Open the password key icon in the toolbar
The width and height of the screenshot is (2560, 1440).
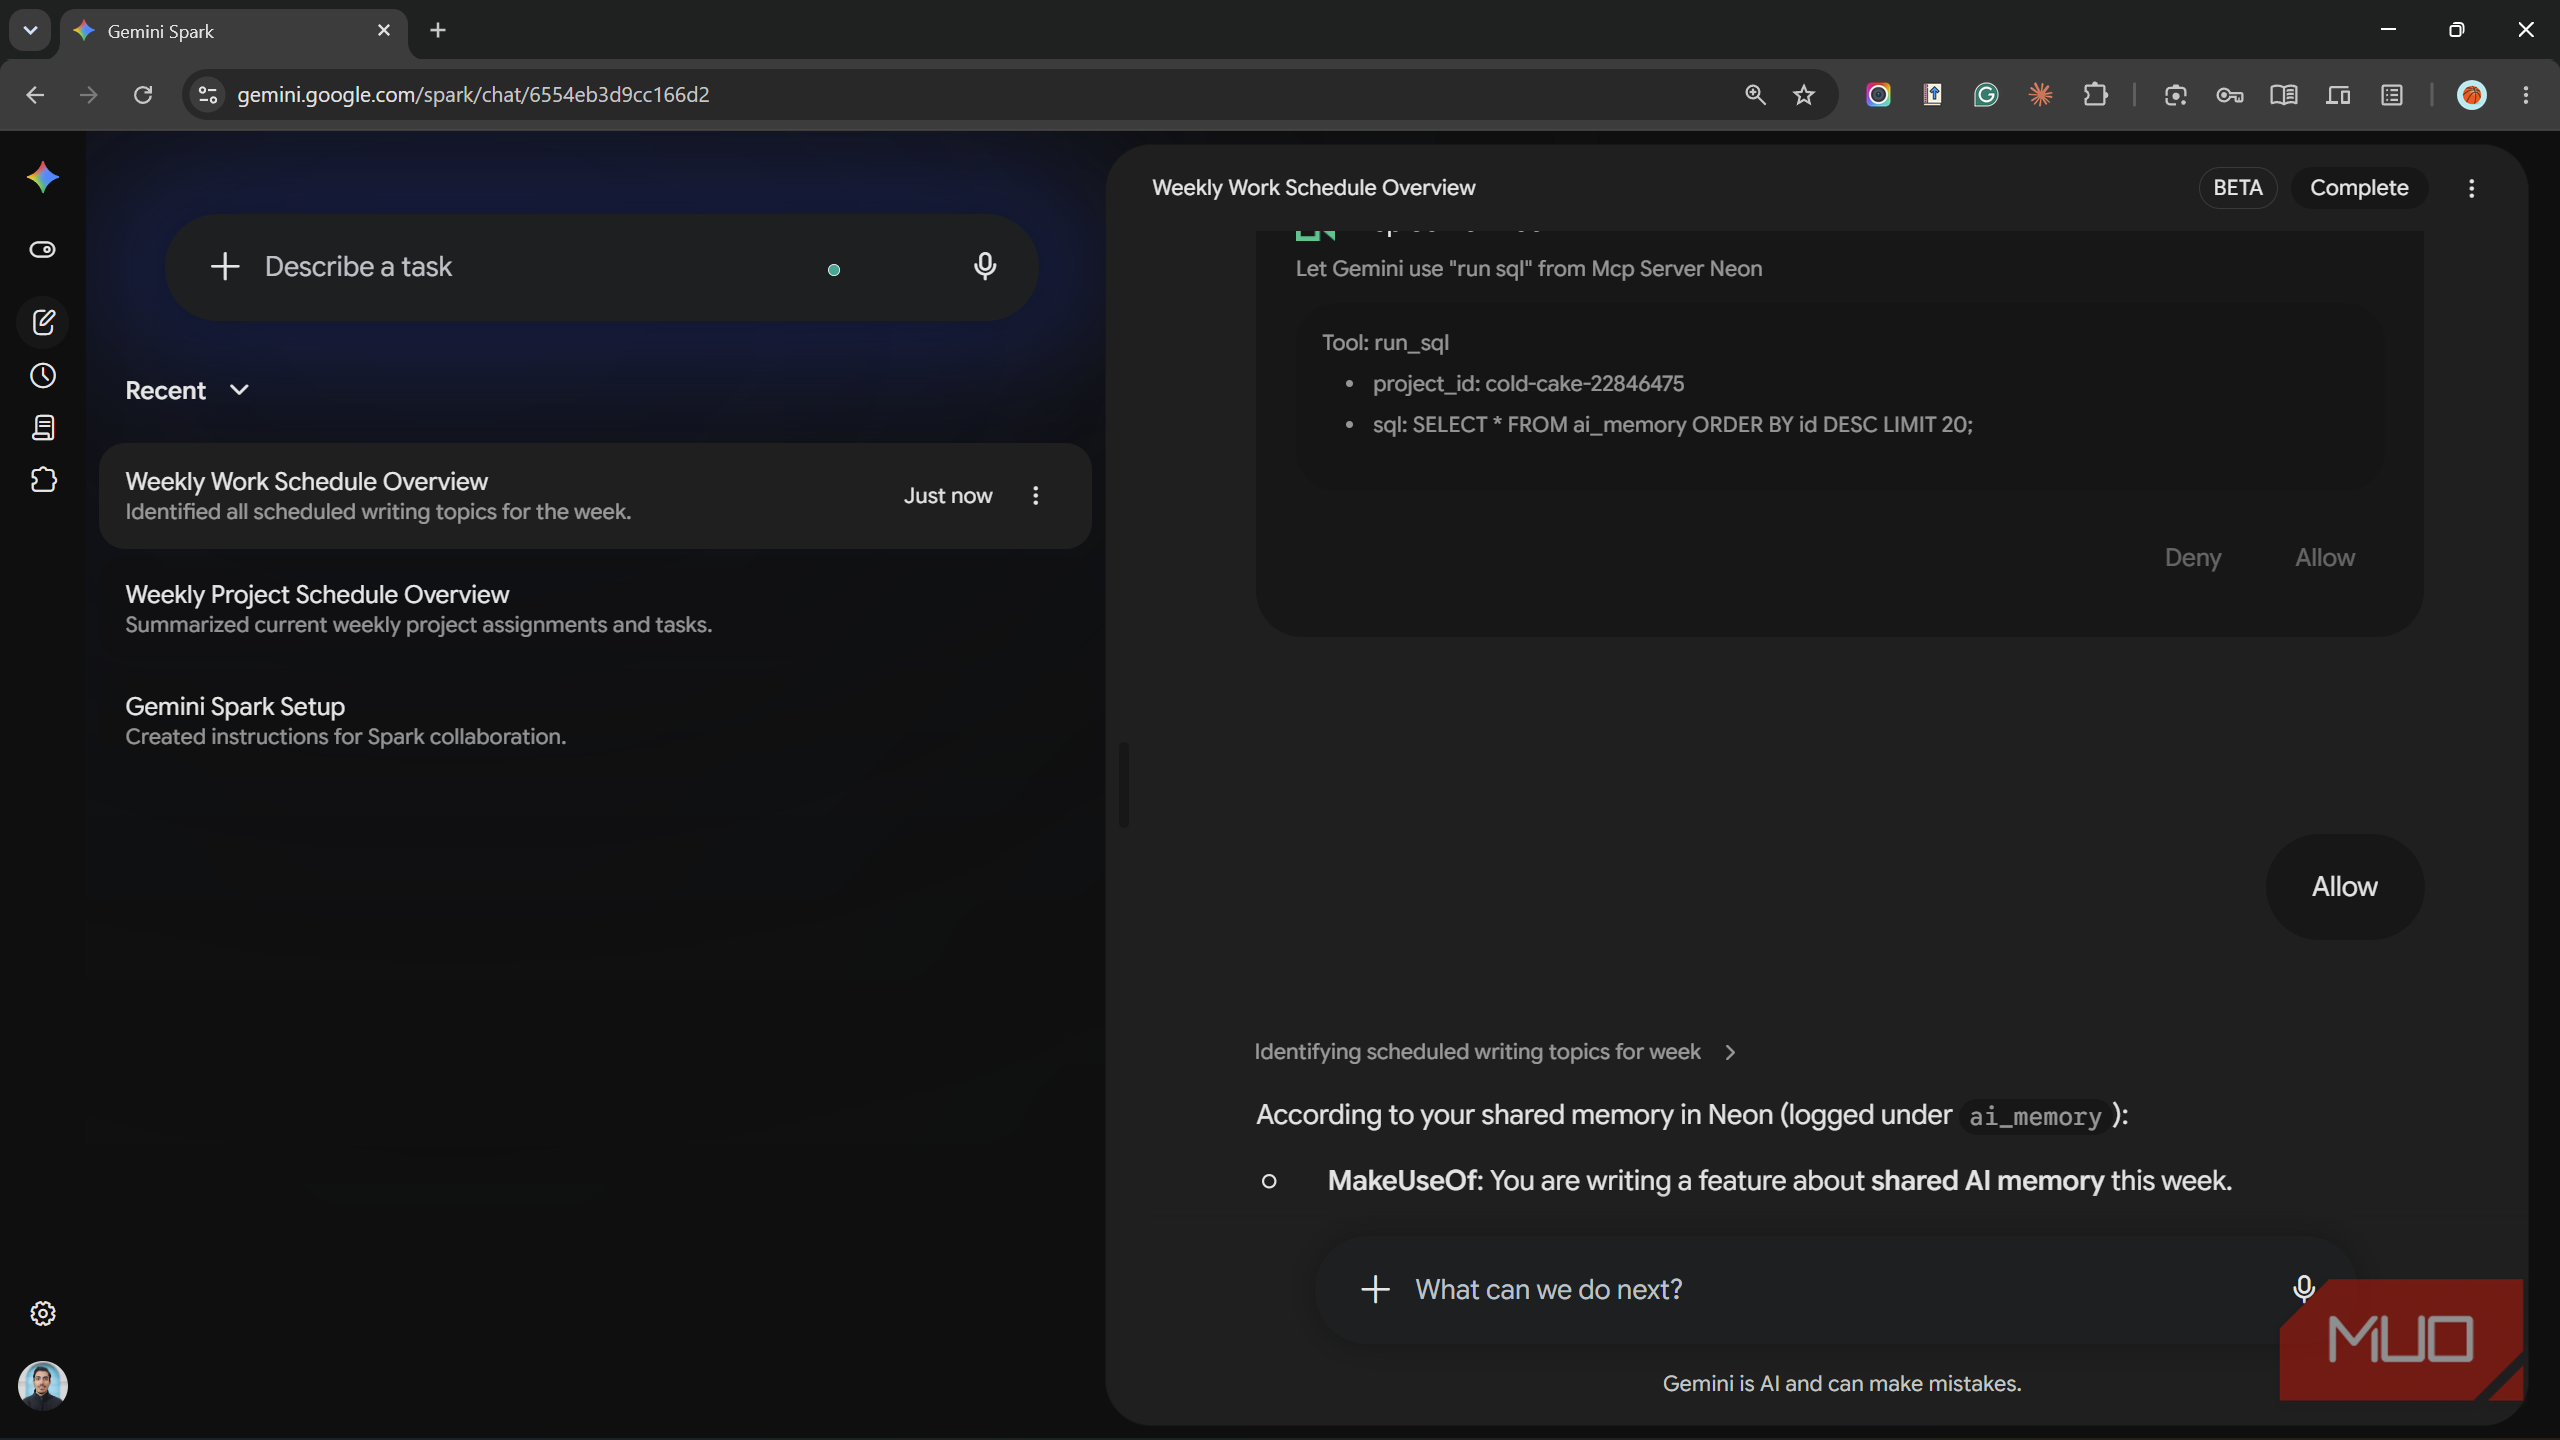tap(2230, 95)
